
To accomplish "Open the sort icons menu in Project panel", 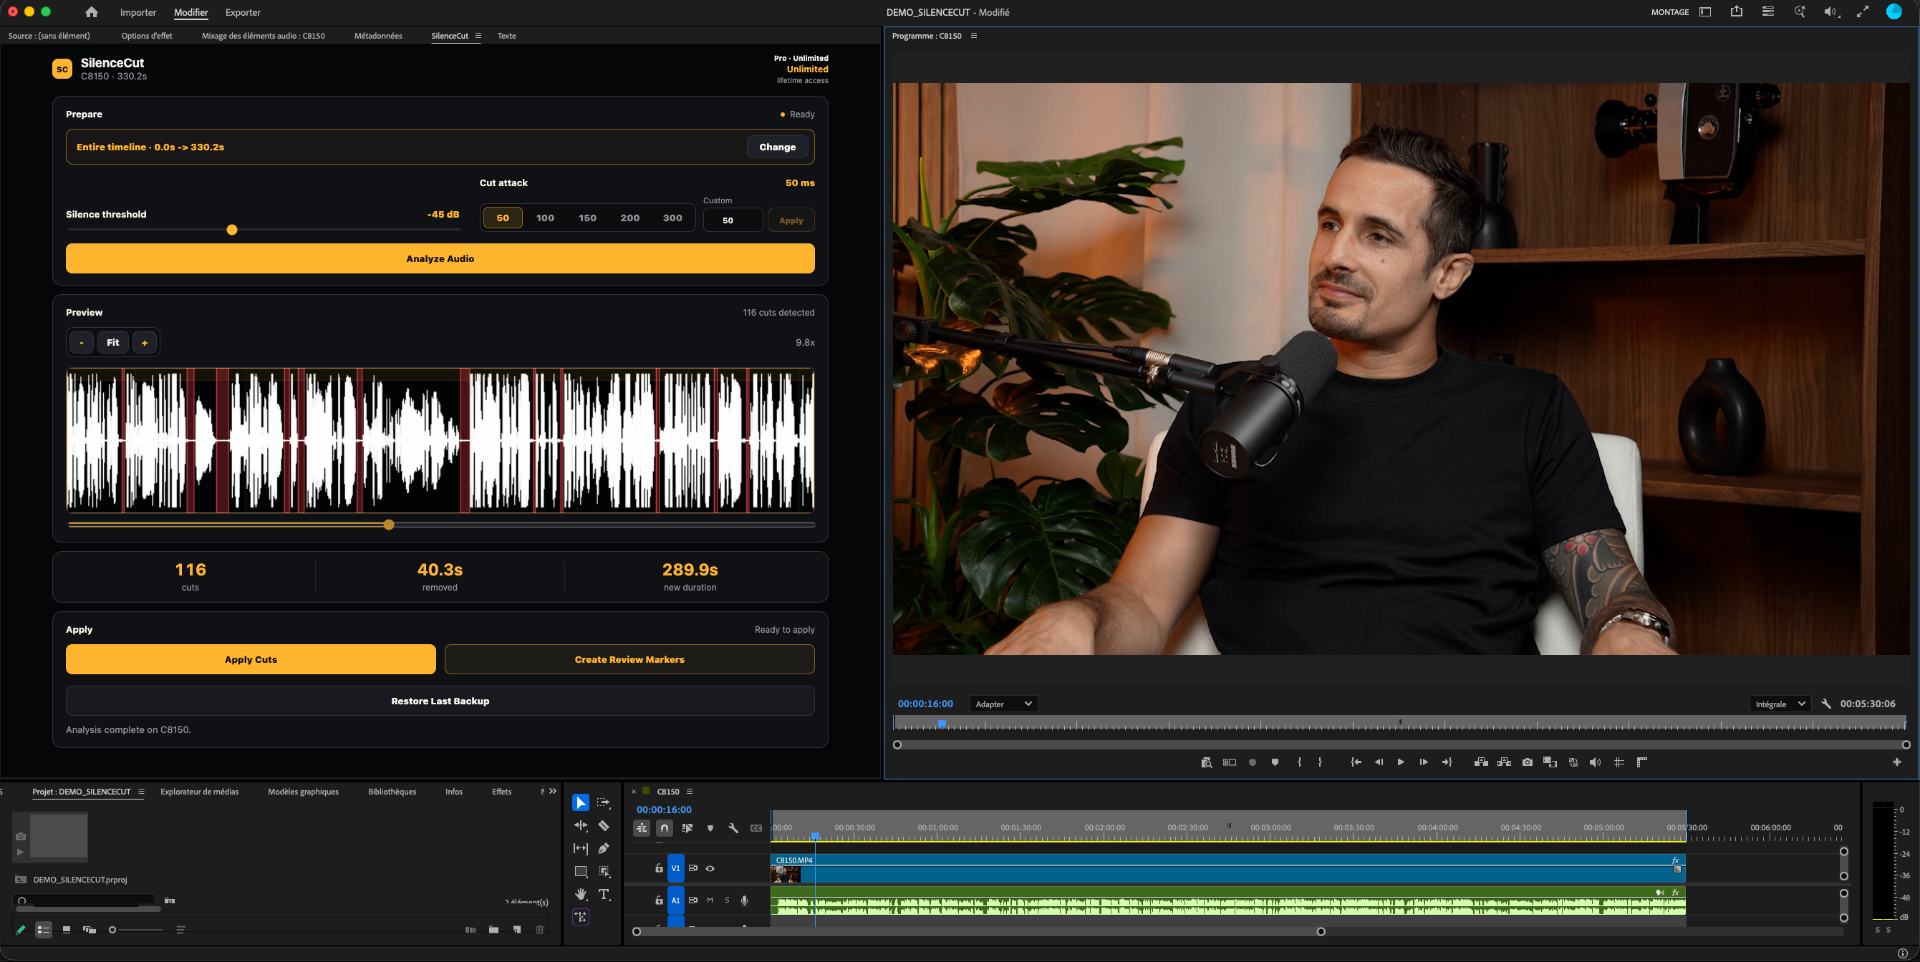I will 181,930.
